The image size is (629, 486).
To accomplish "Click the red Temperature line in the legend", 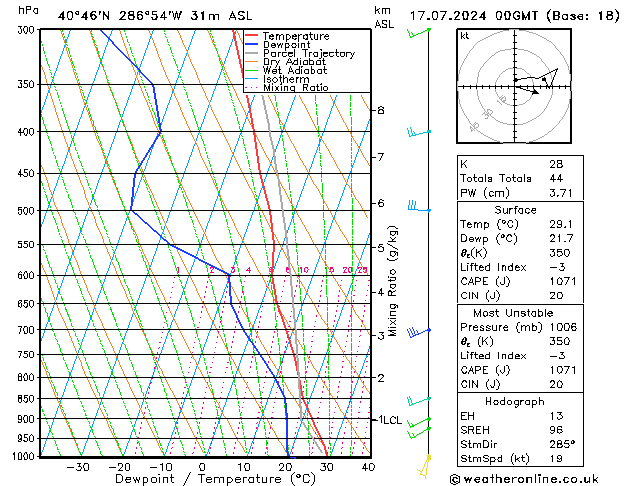I will 251,36.
